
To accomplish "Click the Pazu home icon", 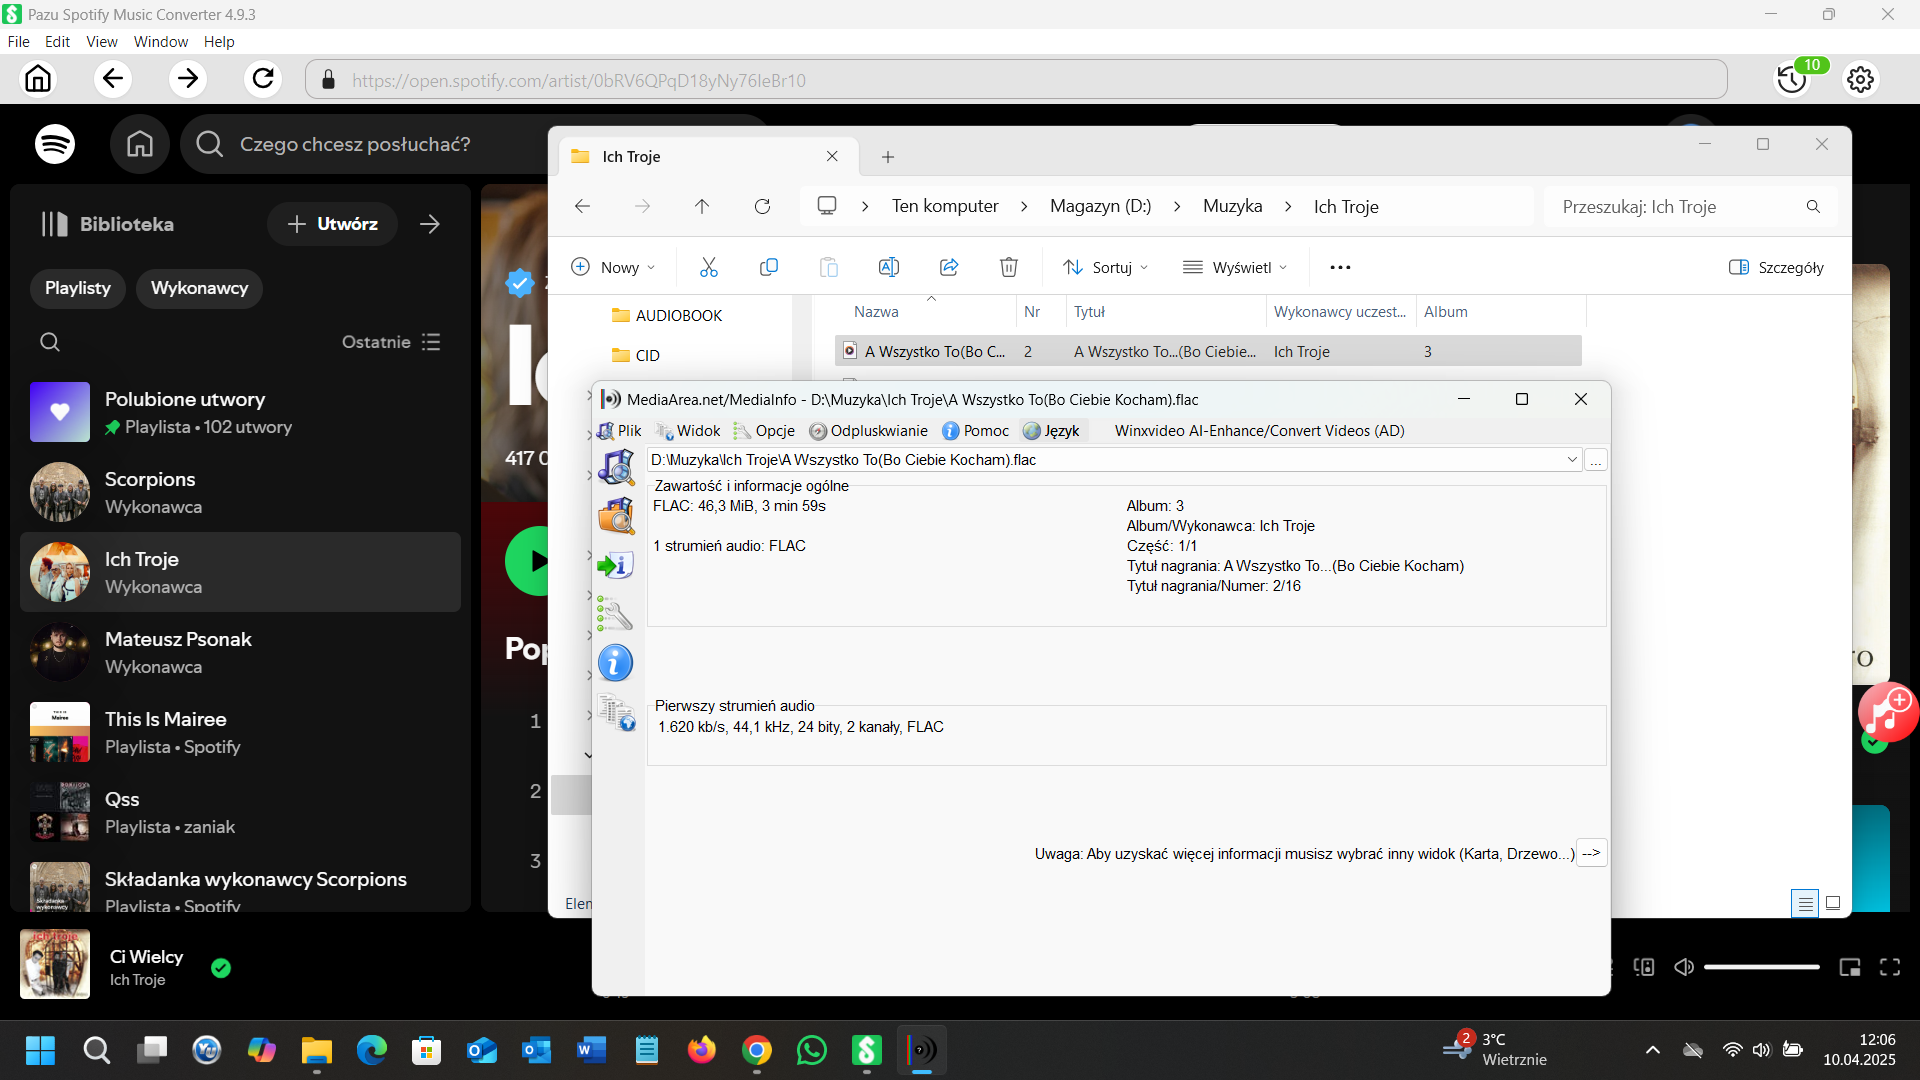I will pyautogui.click(x=38, y=79).
